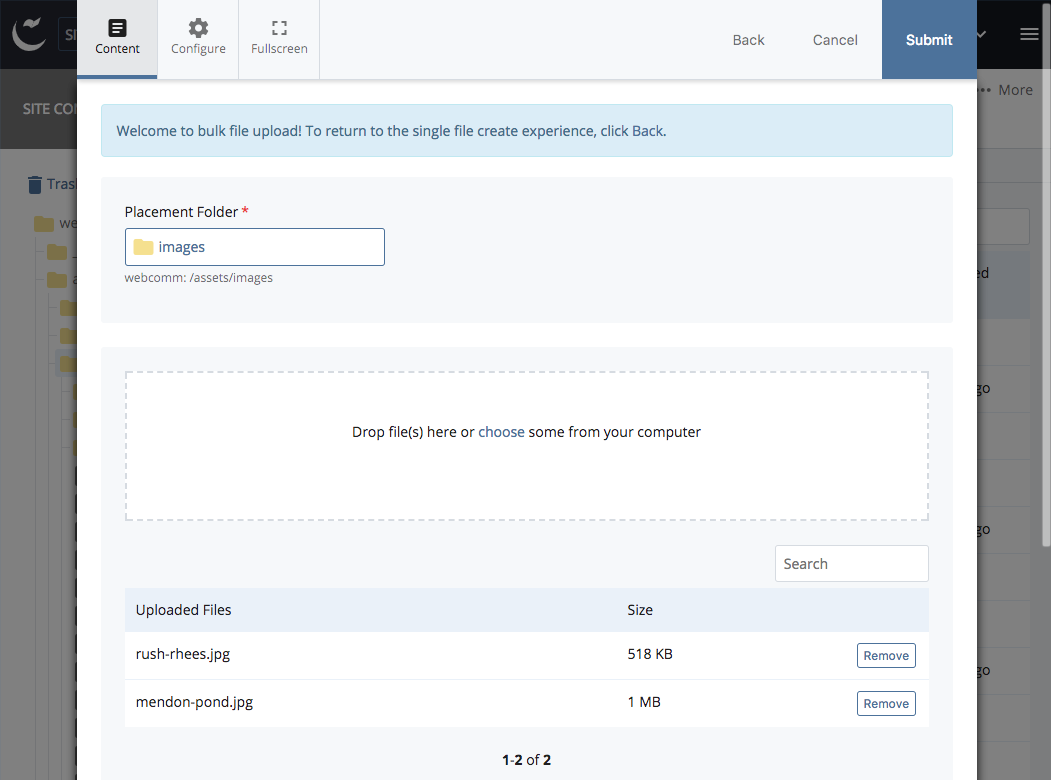Viewport: 1051px width, 780px height.
Task: Click the Back button
Action: point(748,40)
